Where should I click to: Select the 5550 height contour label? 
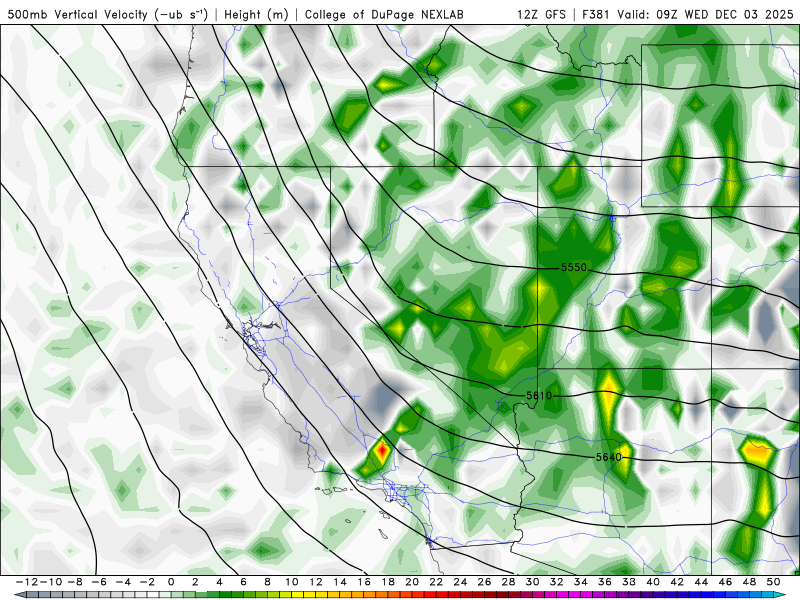point(573,267)
